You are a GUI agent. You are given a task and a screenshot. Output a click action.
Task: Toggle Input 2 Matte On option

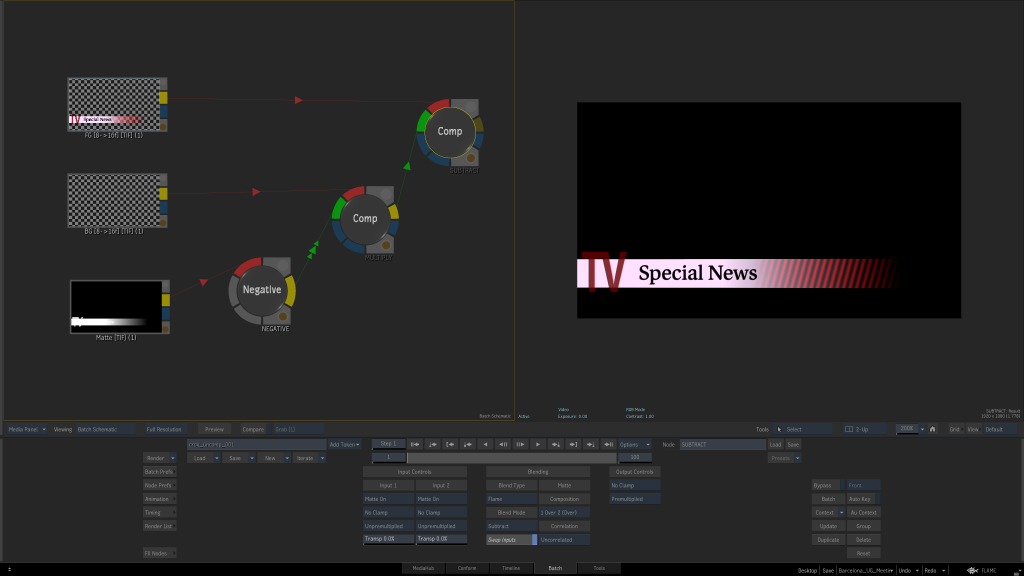tap(441, 499)
